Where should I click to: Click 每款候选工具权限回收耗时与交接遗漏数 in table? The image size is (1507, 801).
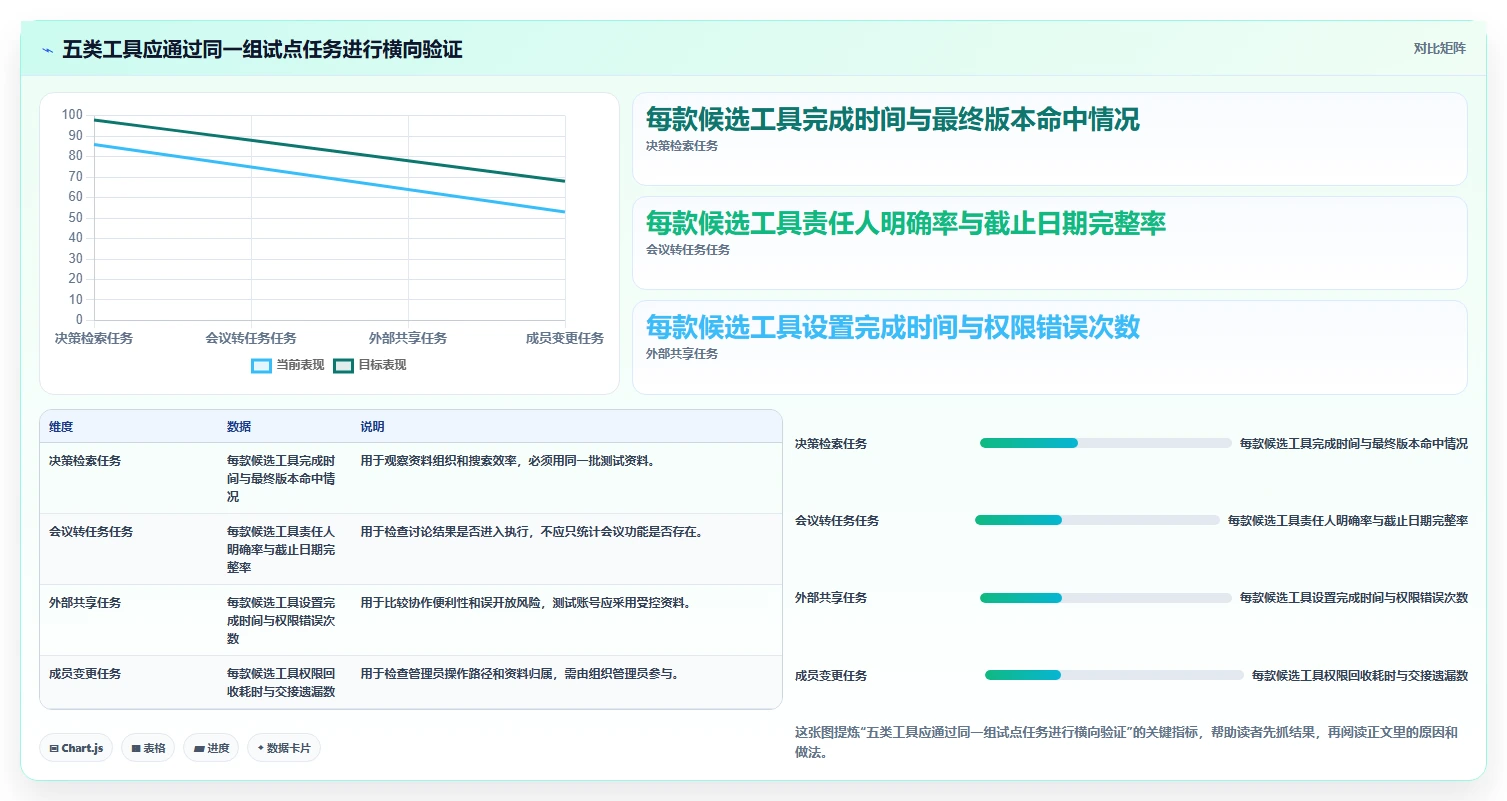pos(281,683)
